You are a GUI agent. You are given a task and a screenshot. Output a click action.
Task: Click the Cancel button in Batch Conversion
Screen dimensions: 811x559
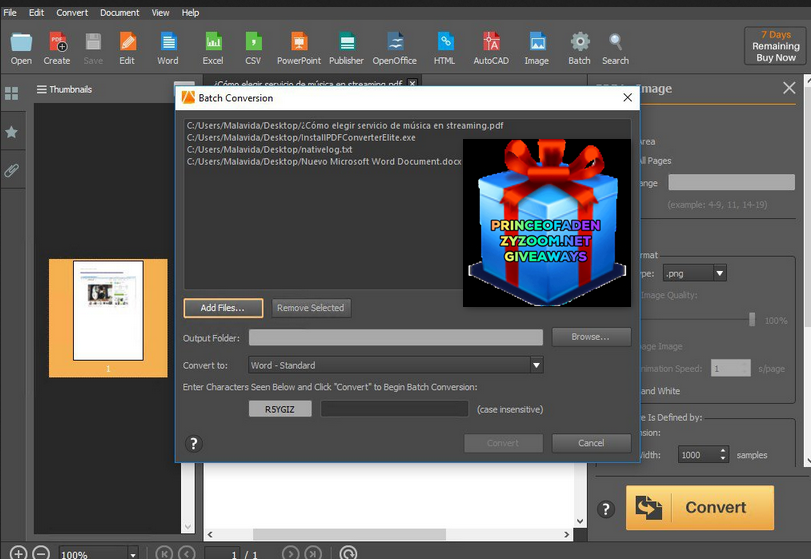[591, 443]
